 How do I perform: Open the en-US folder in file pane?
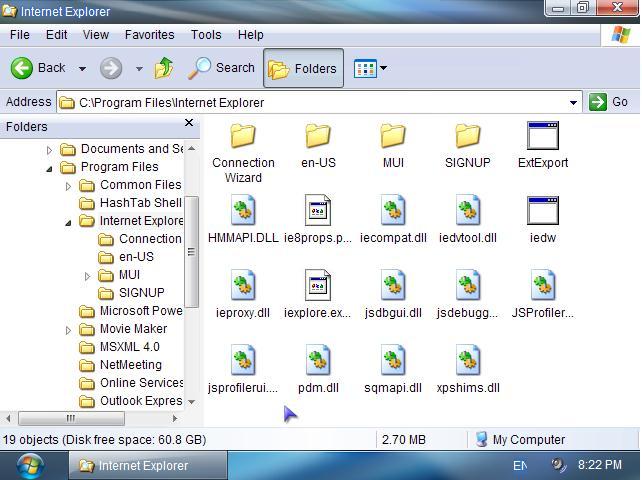(318, 136)
